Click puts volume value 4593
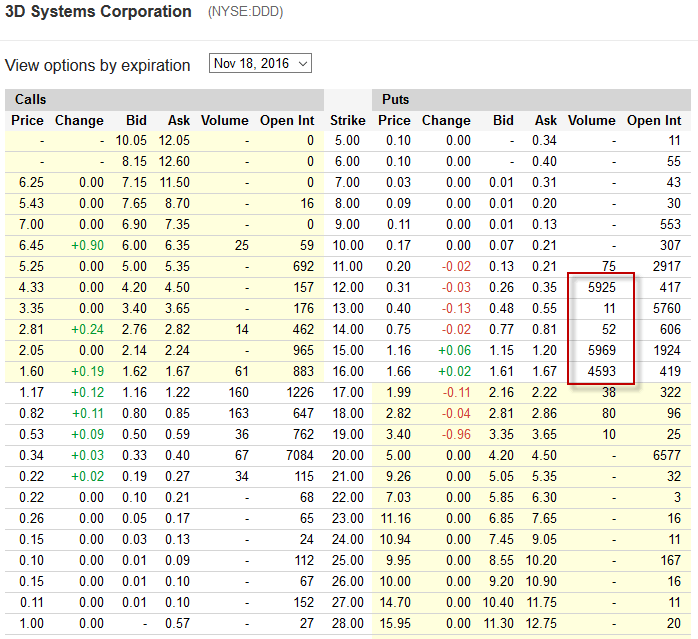Screen dimensions: 698x639 click(x=601, y=371)
